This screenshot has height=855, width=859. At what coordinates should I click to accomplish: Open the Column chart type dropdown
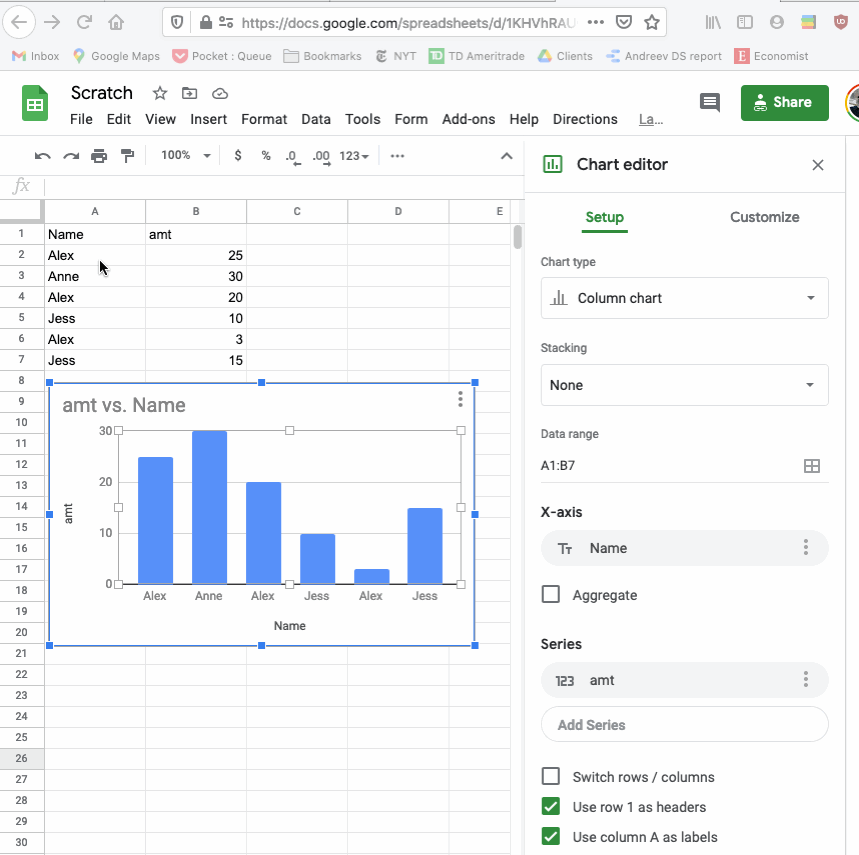tap(684, 298)
